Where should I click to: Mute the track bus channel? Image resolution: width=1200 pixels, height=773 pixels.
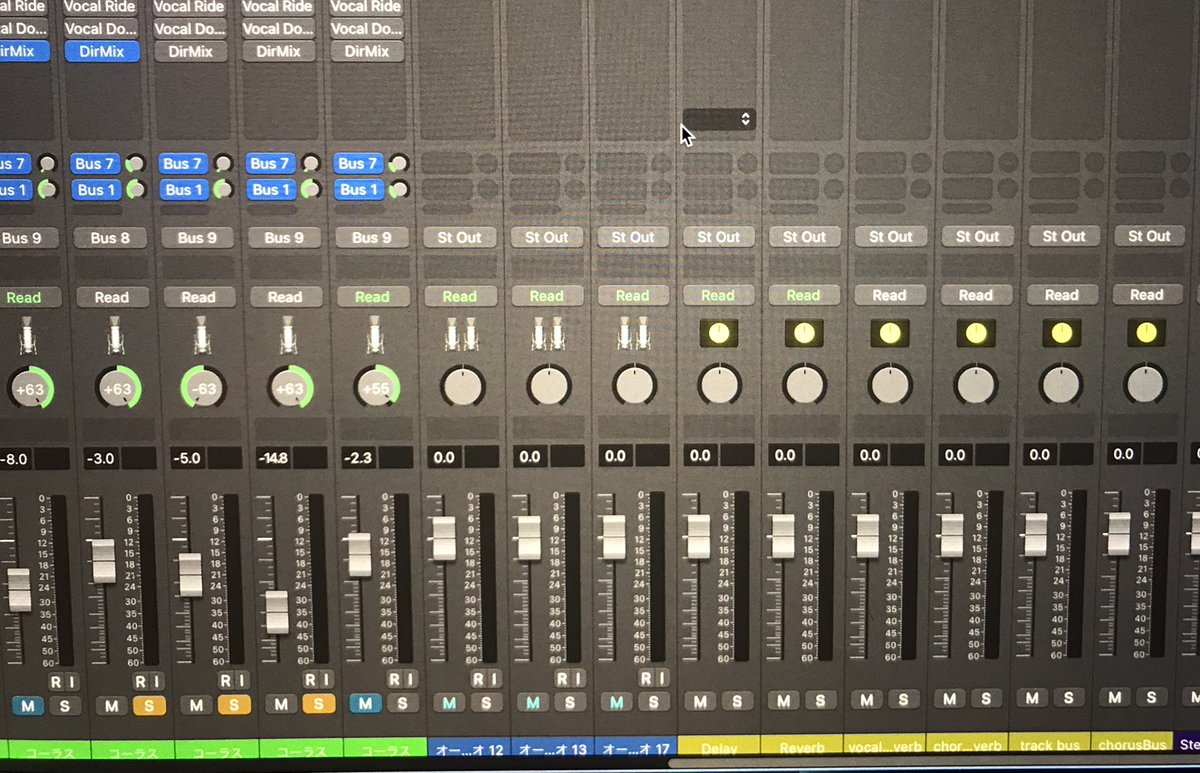(x=1033, y=698)
